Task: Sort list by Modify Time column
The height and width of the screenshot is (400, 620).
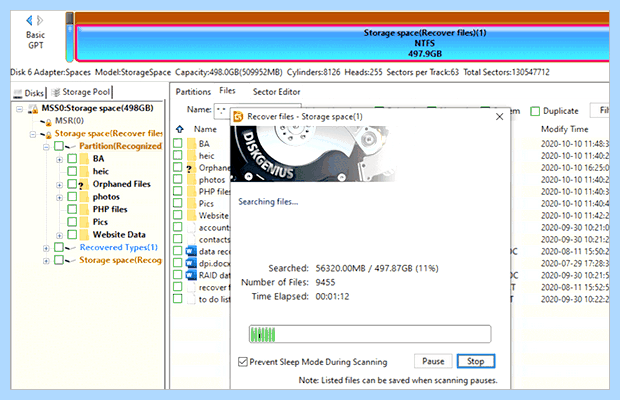Action: coord(564,129)
